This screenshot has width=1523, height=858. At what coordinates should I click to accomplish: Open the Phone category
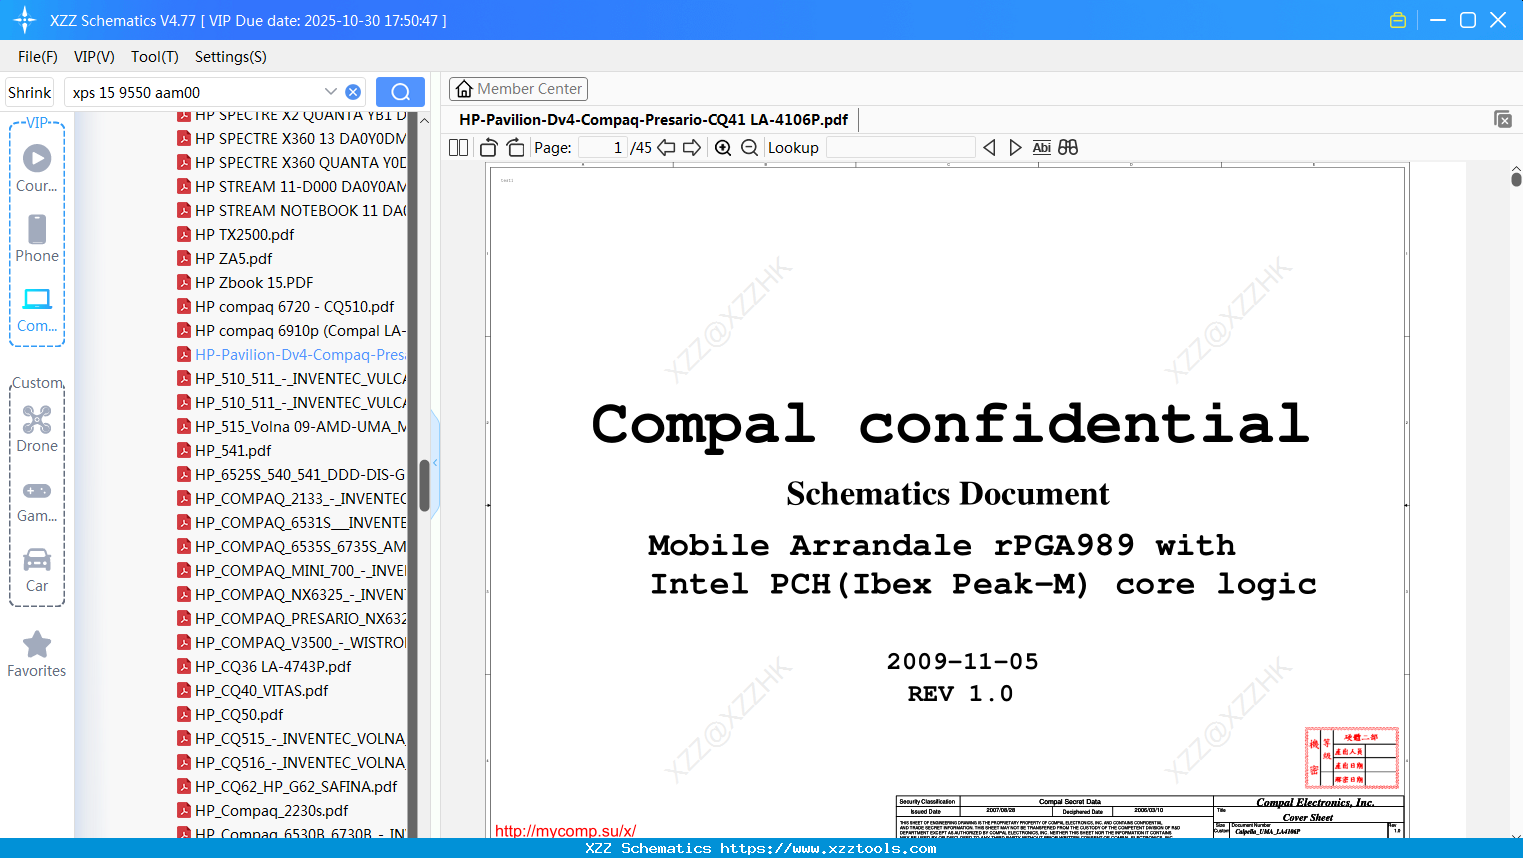click(37, 238)
